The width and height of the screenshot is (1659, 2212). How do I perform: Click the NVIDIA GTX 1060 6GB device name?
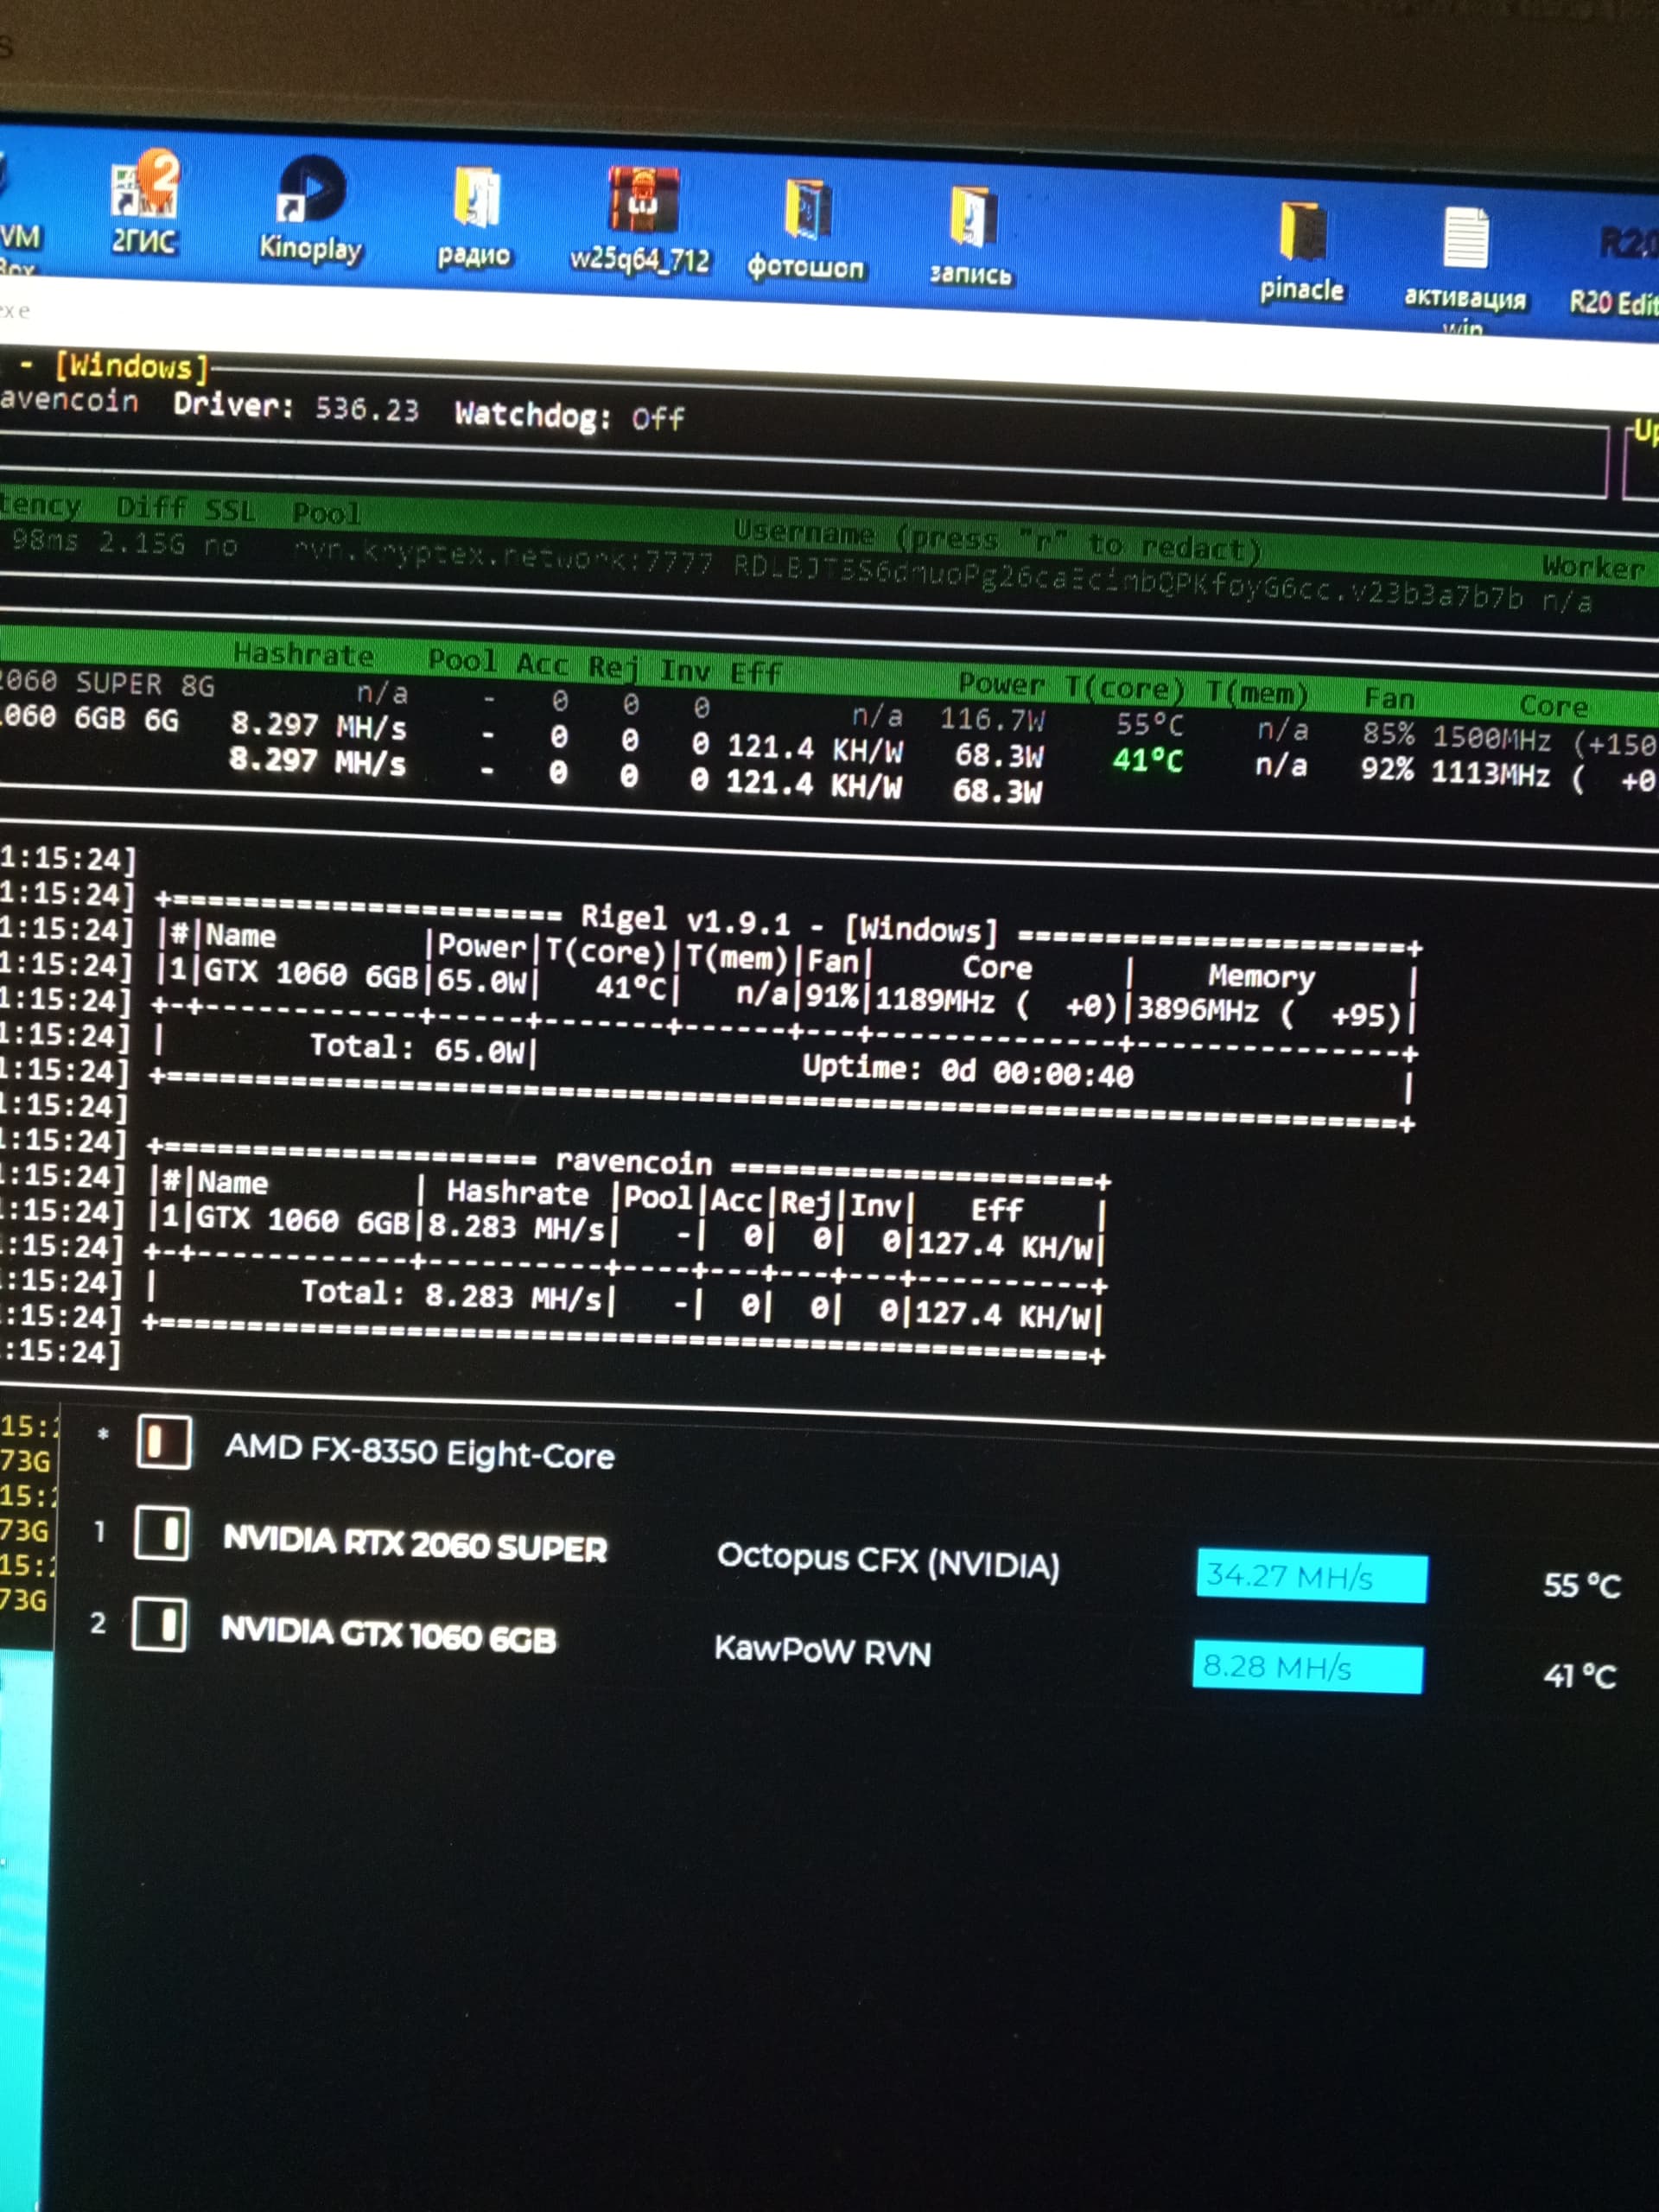388,1634
